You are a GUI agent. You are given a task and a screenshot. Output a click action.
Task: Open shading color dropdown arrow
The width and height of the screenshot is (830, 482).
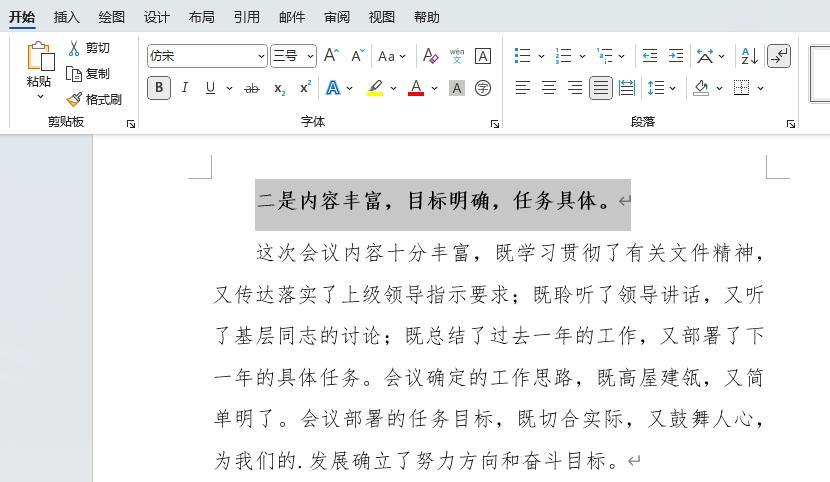point(719,88)
